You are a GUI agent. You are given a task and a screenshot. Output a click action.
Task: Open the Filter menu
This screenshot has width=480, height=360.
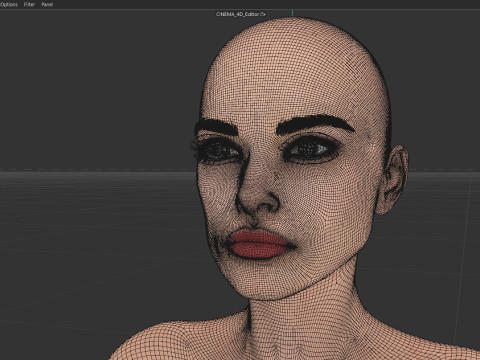[29, 4]
